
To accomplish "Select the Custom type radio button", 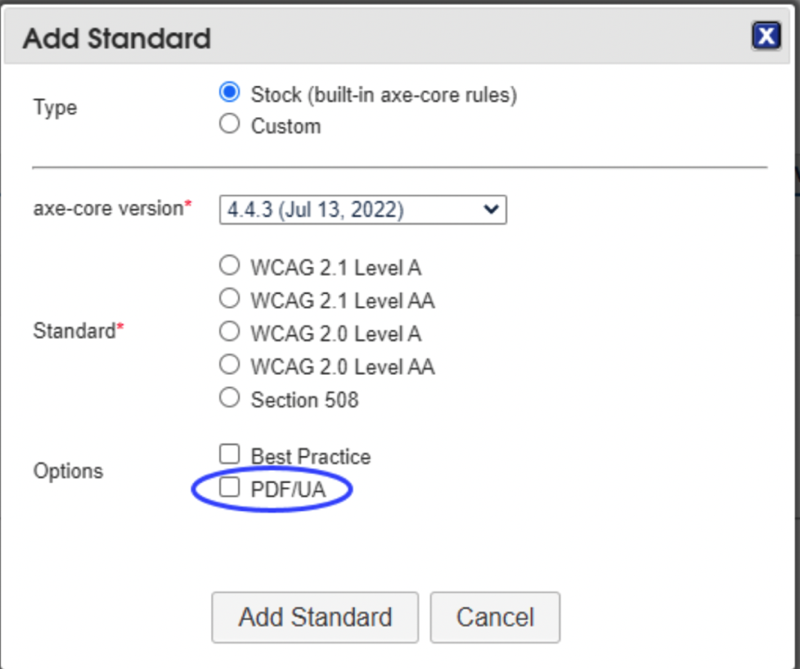I will pyautogui.click(x=230, y=125).
